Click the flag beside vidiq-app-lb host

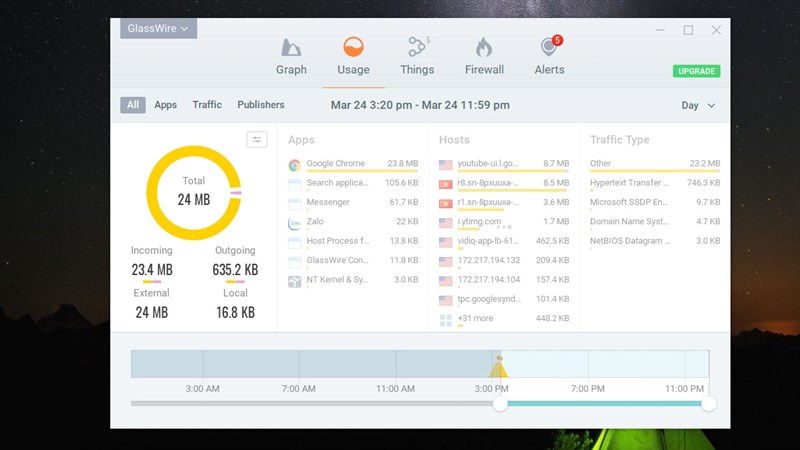click(445, 242)
